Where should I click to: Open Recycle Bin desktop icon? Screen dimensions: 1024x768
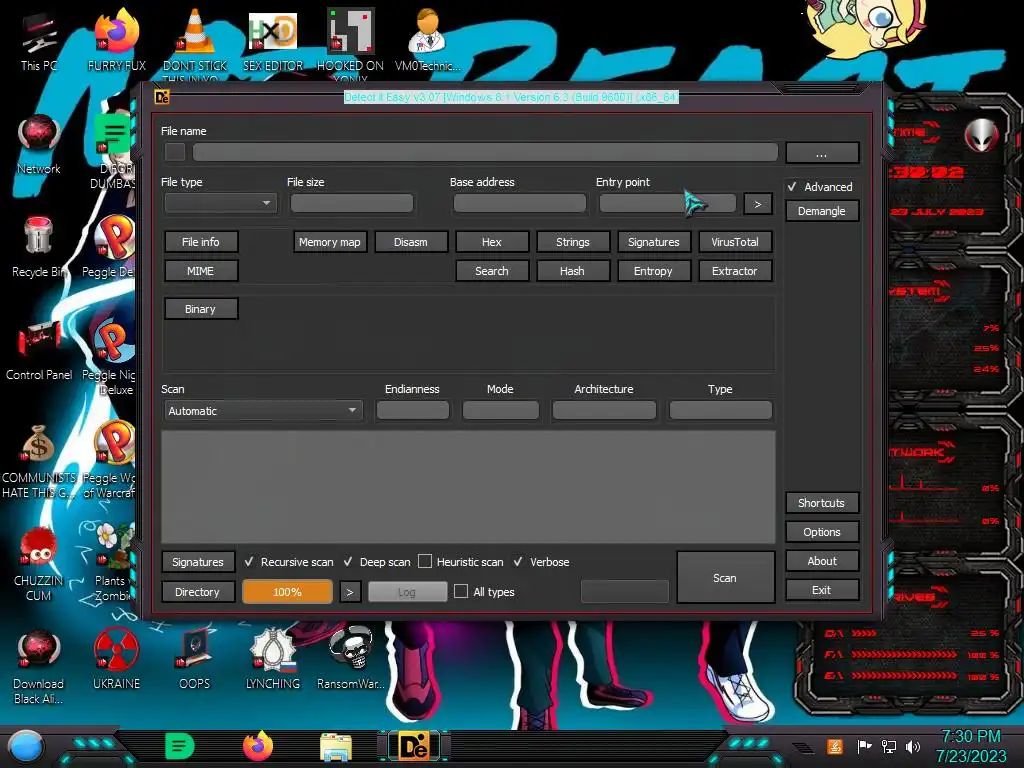click(x=39, y=247)
